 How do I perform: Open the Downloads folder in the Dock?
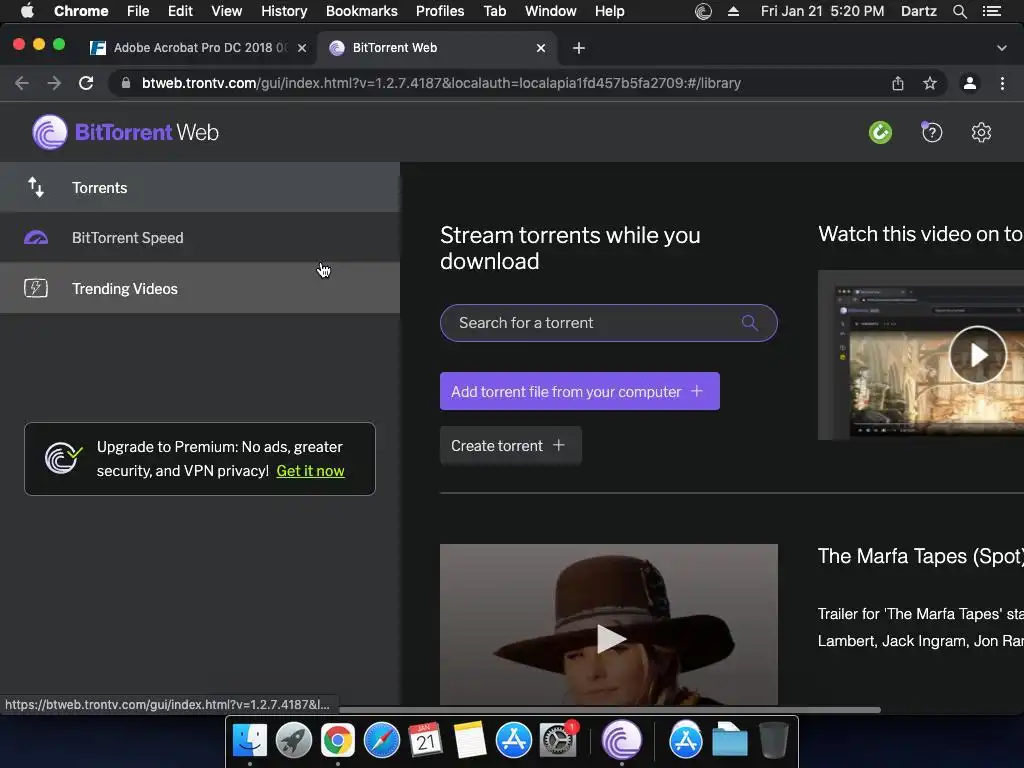tap(729, 740)
